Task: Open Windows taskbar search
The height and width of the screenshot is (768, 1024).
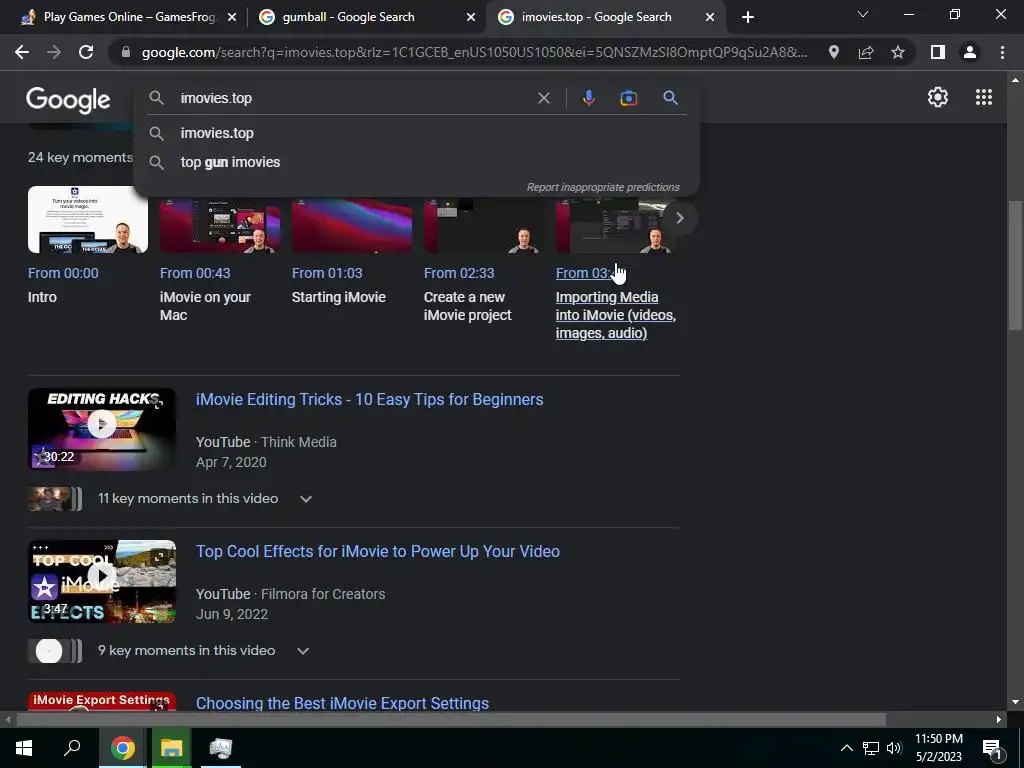Action: (x=72, y=748)
